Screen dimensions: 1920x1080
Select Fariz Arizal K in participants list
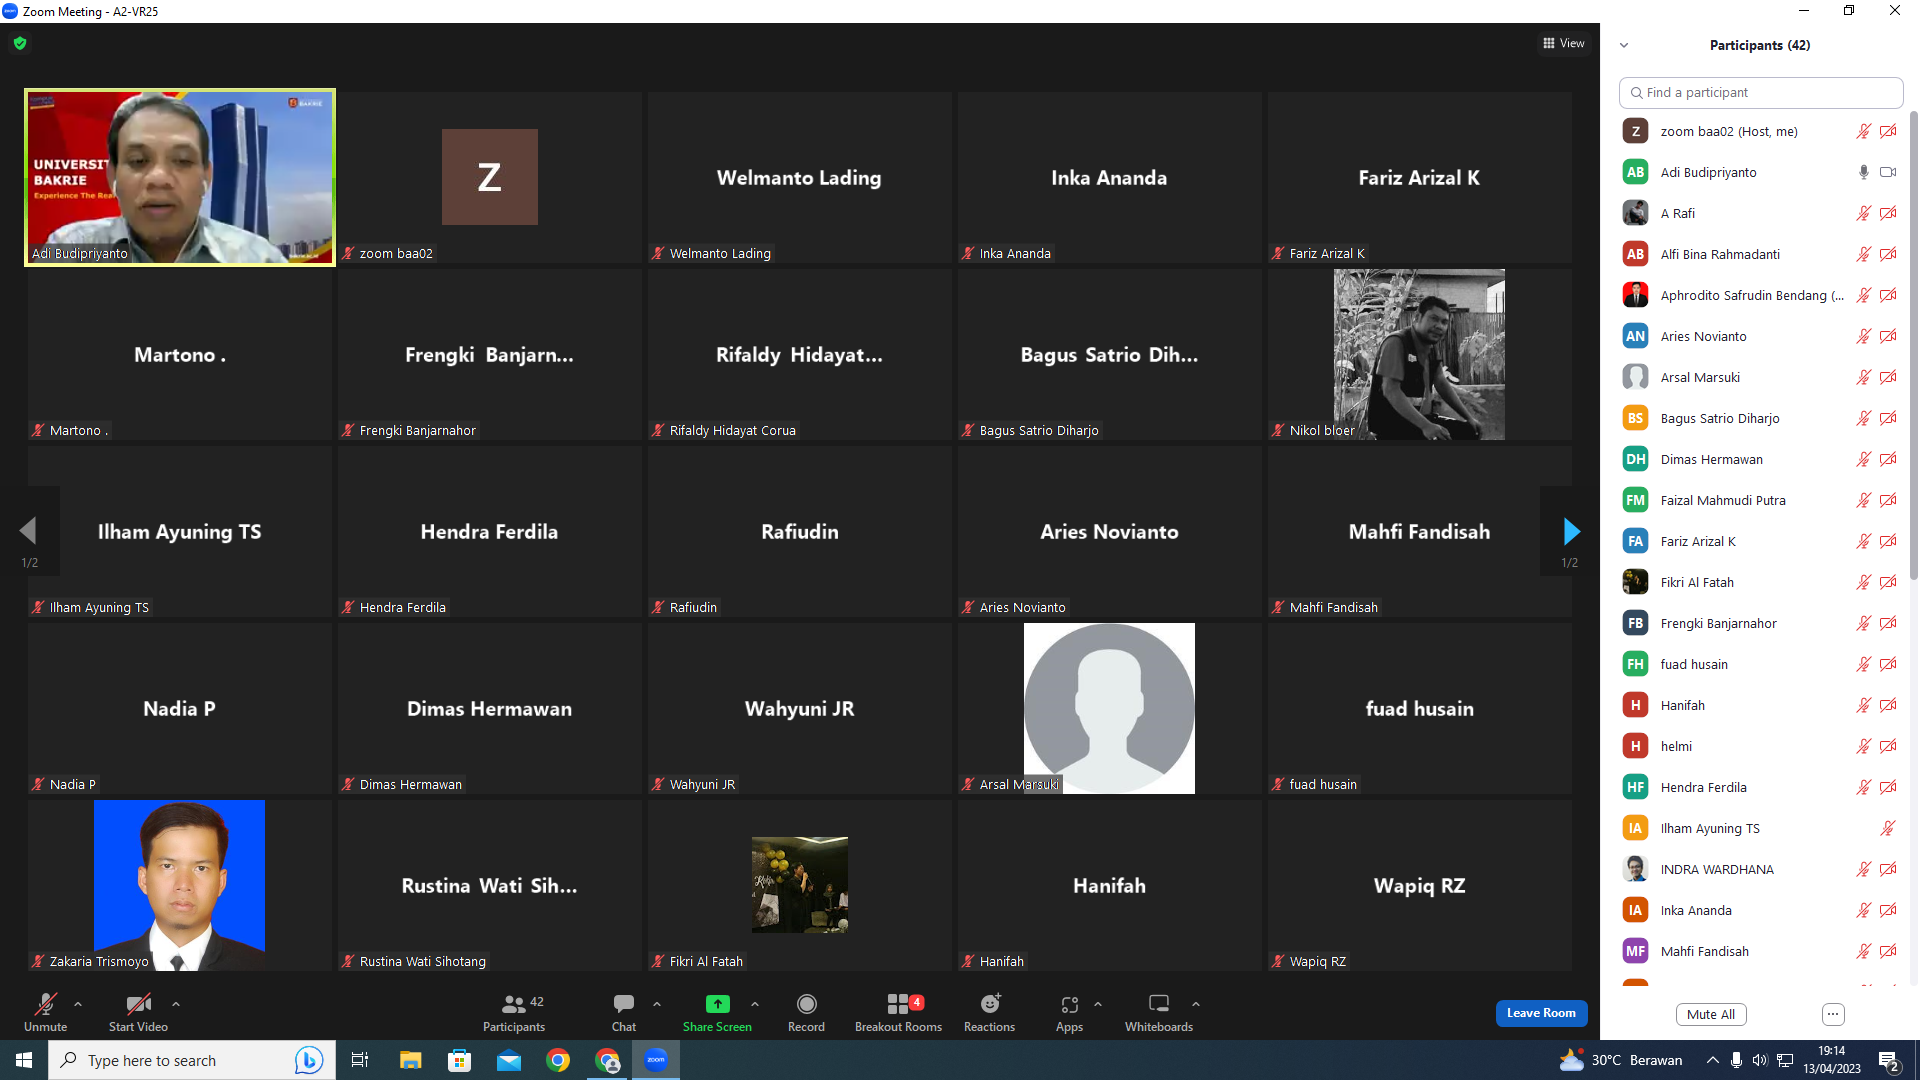[1760, 541]
